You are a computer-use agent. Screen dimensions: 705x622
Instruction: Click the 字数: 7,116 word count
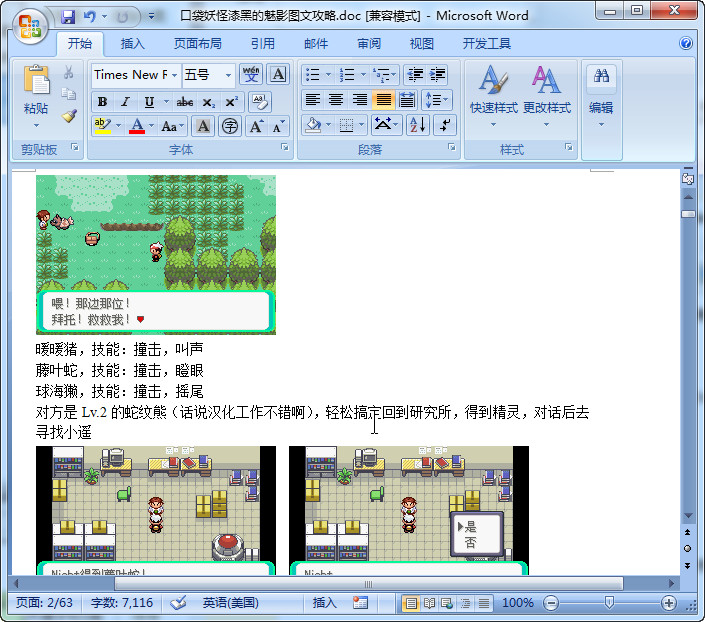pyautogui.click(x=122, y=603)
